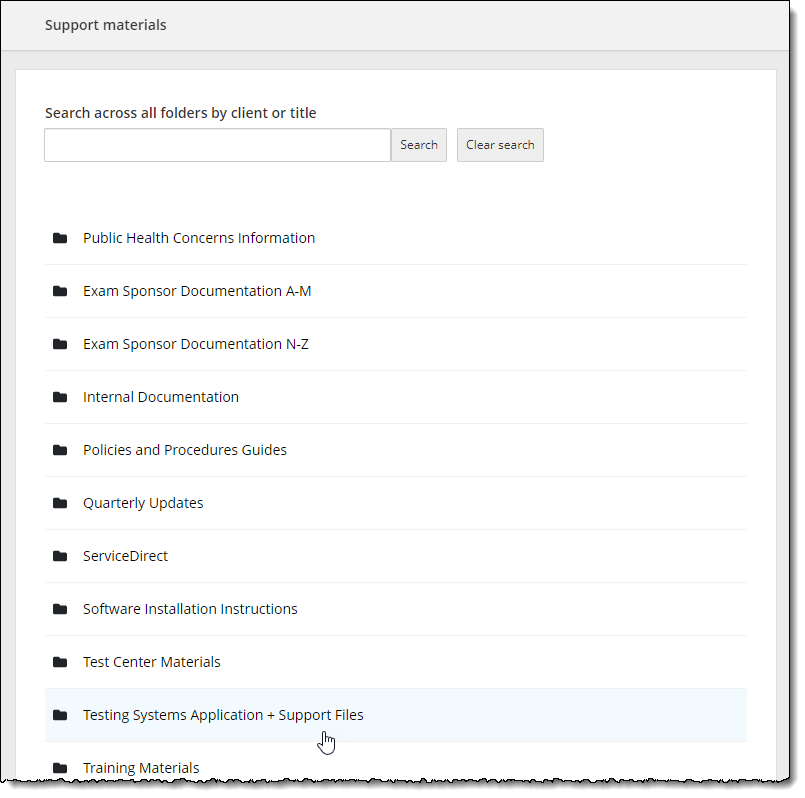Open the Quarterly Updates folder
Viewport: 805px width, 798px height.
point(143,502)
